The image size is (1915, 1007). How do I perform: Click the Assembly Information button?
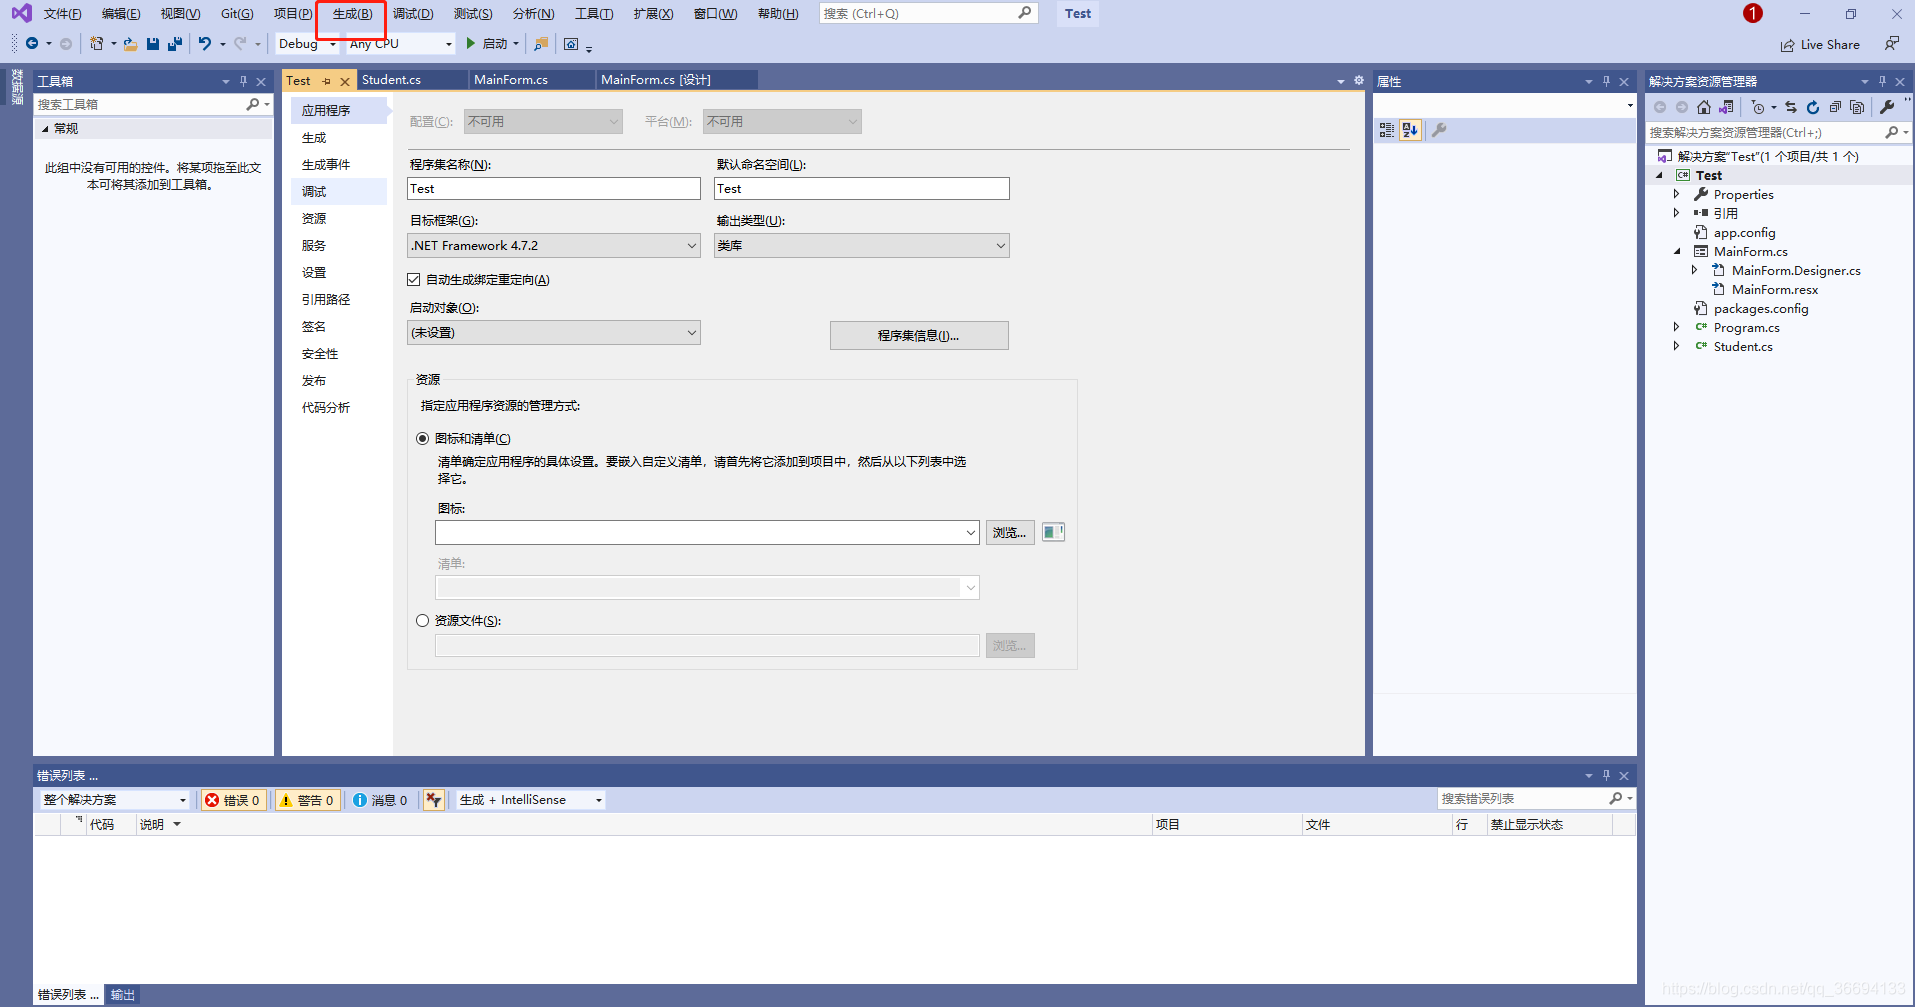[x=919, y=336]
